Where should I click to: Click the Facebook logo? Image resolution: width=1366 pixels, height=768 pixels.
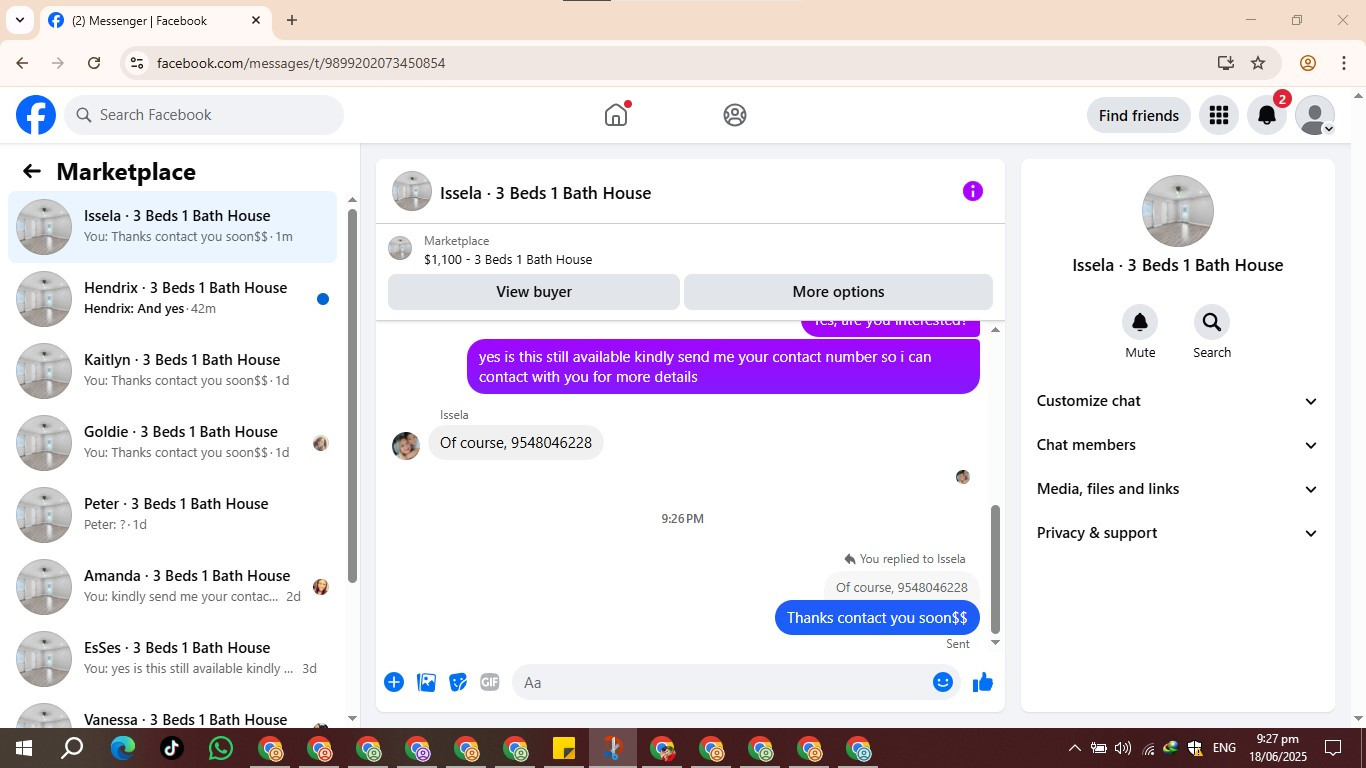click(36, 115)
